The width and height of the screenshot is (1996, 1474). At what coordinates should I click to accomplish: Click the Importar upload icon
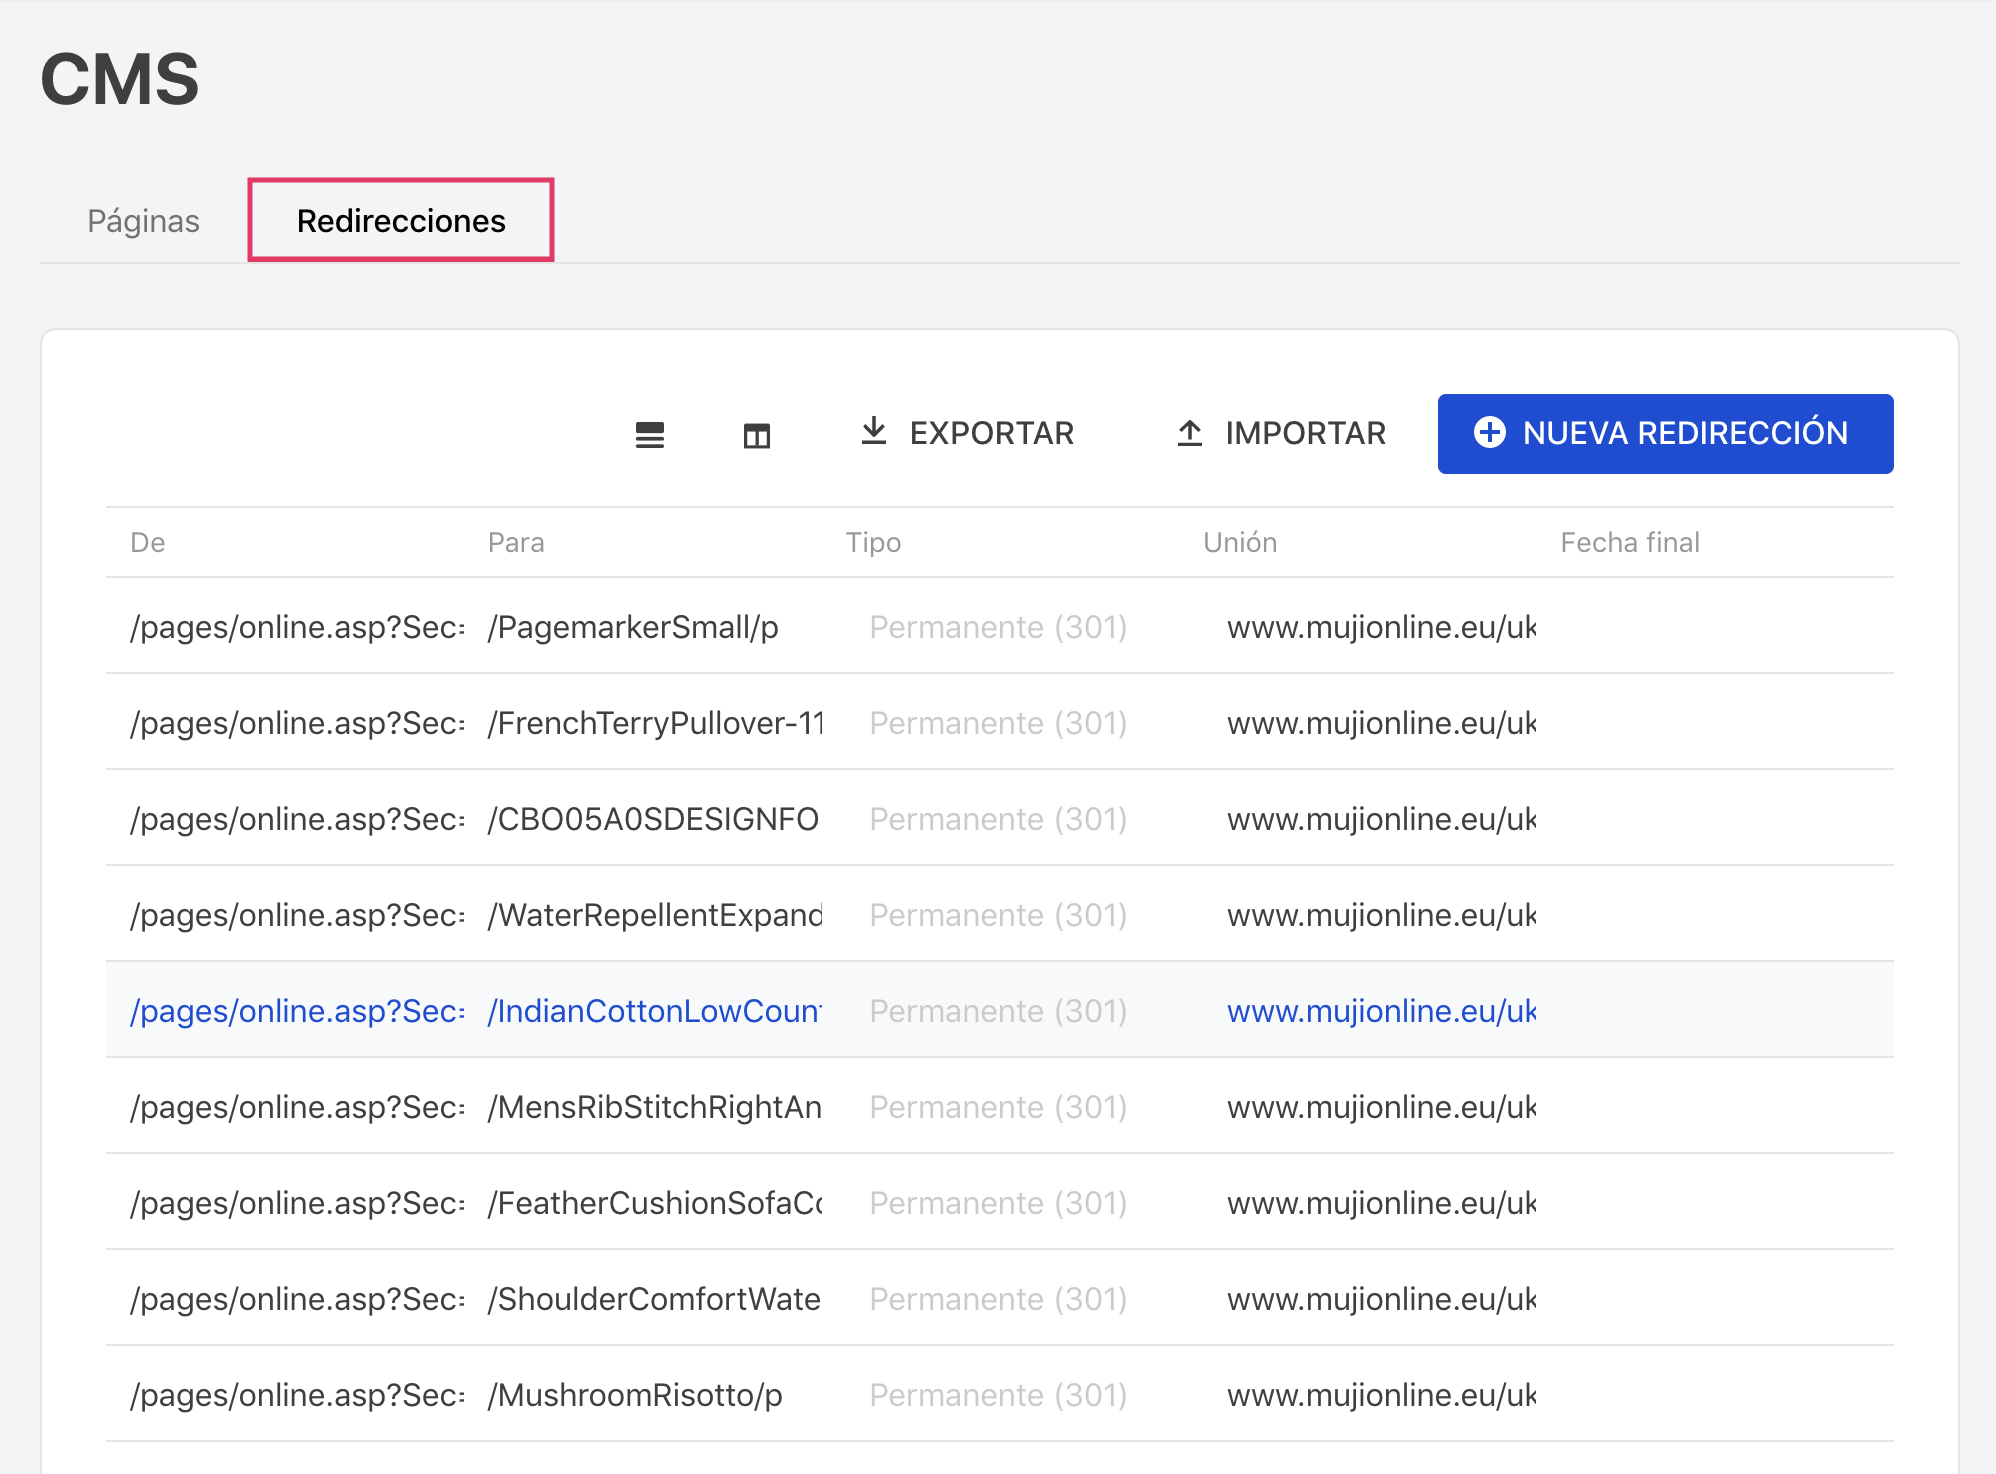pos(1189,433)
